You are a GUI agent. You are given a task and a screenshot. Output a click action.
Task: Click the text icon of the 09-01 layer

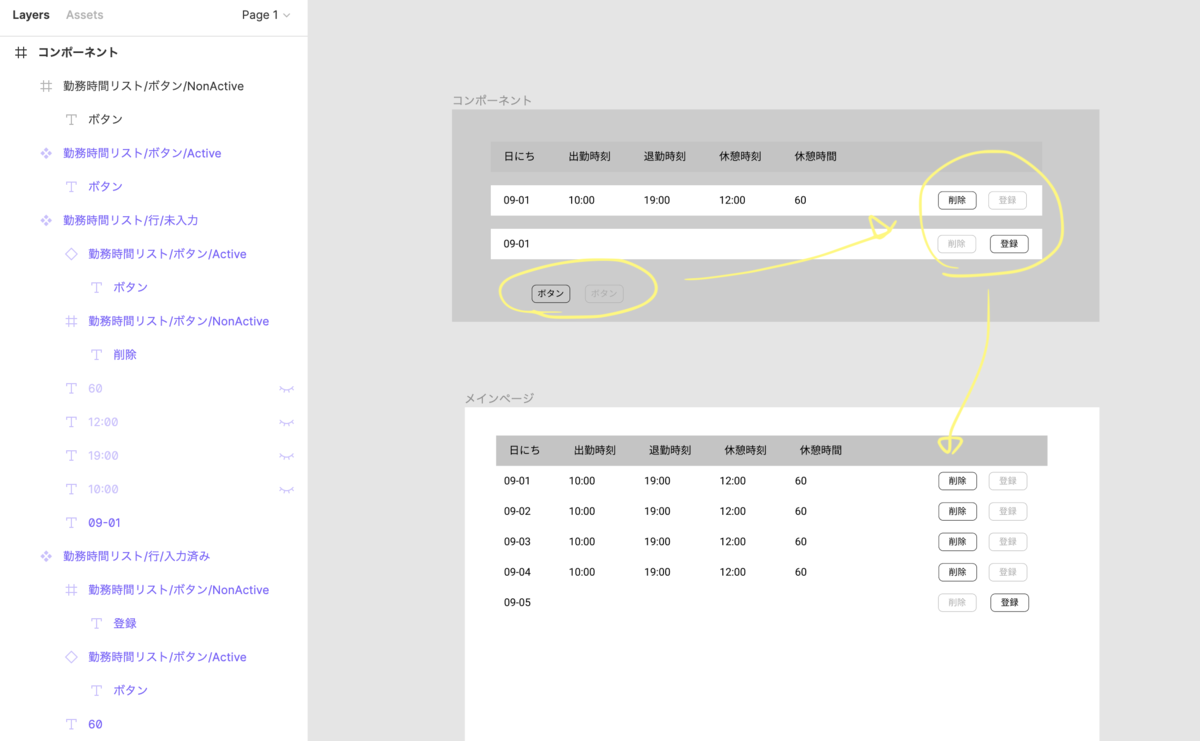coord(71,522)
